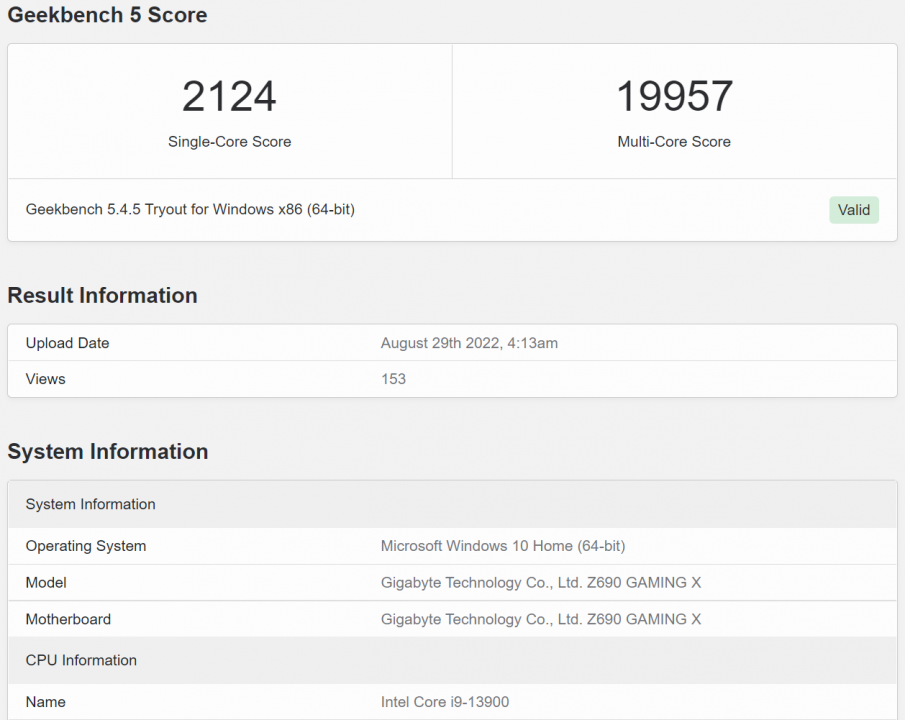Click the Geekbench 5.4.5 Tryout version text
This screenshot has width=905, height=720.
(x=190, y=210)
